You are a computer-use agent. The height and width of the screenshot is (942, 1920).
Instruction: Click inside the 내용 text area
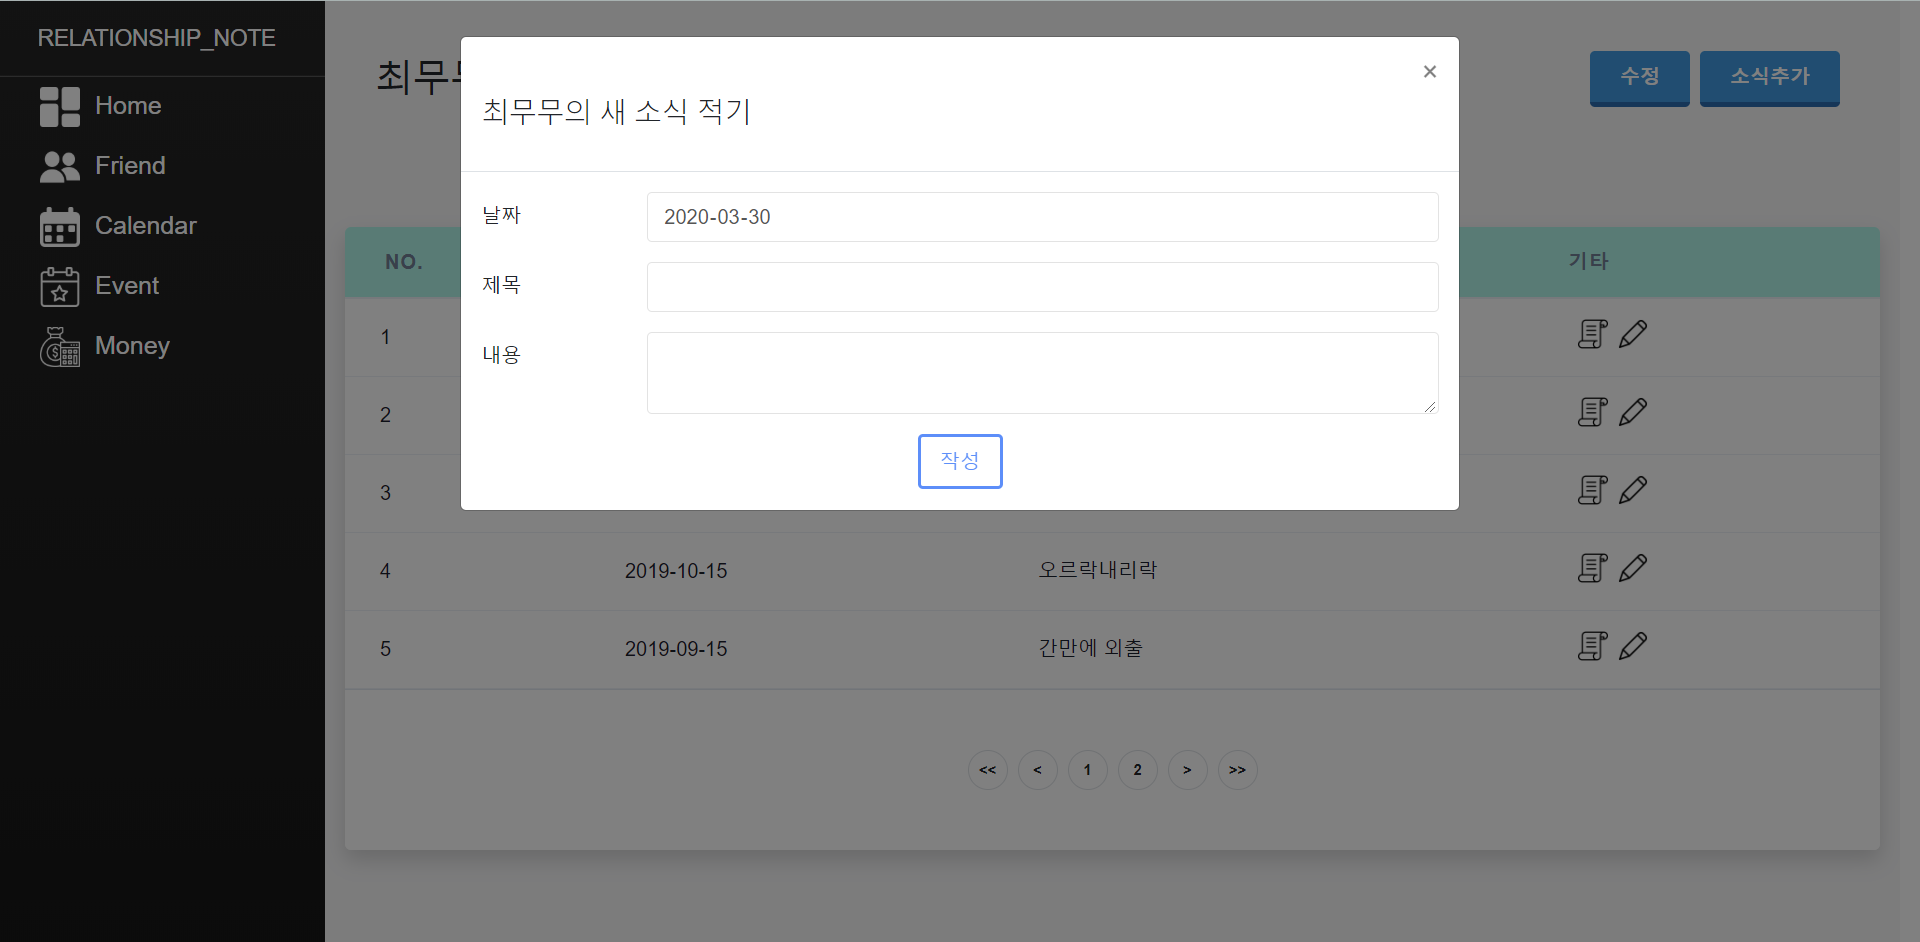tap(1042, 373)
